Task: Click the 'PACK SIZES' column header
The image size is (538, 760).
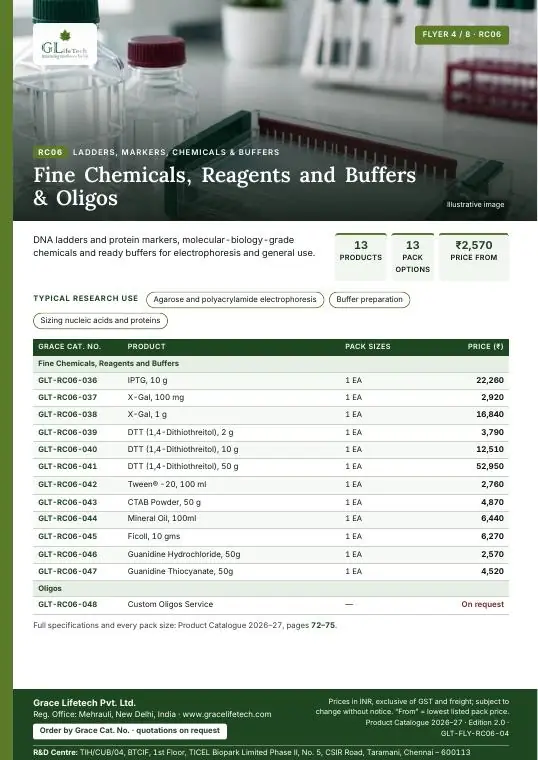Action: tap(367, 347)
